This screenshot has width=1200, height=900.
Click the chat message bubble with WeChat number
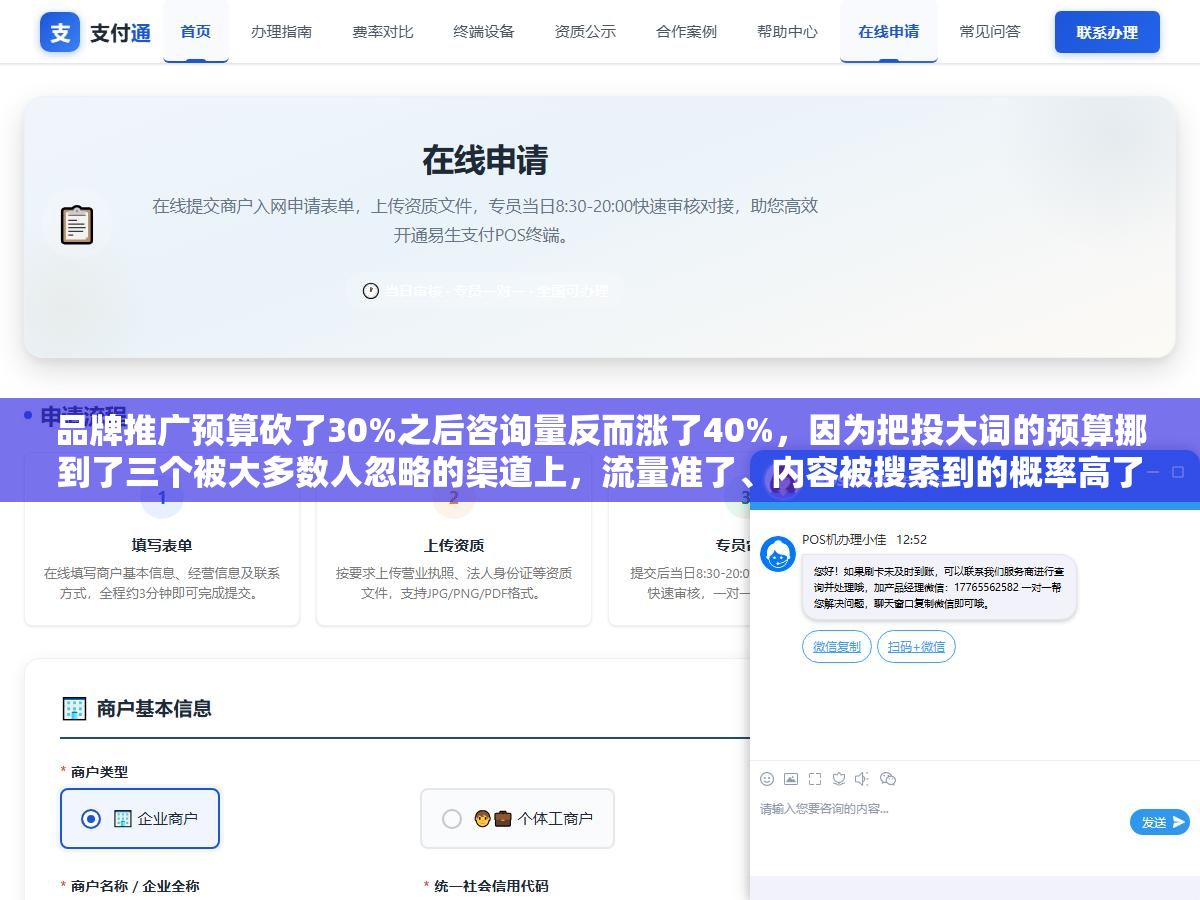pyautogui.click(x=939, y=587)
